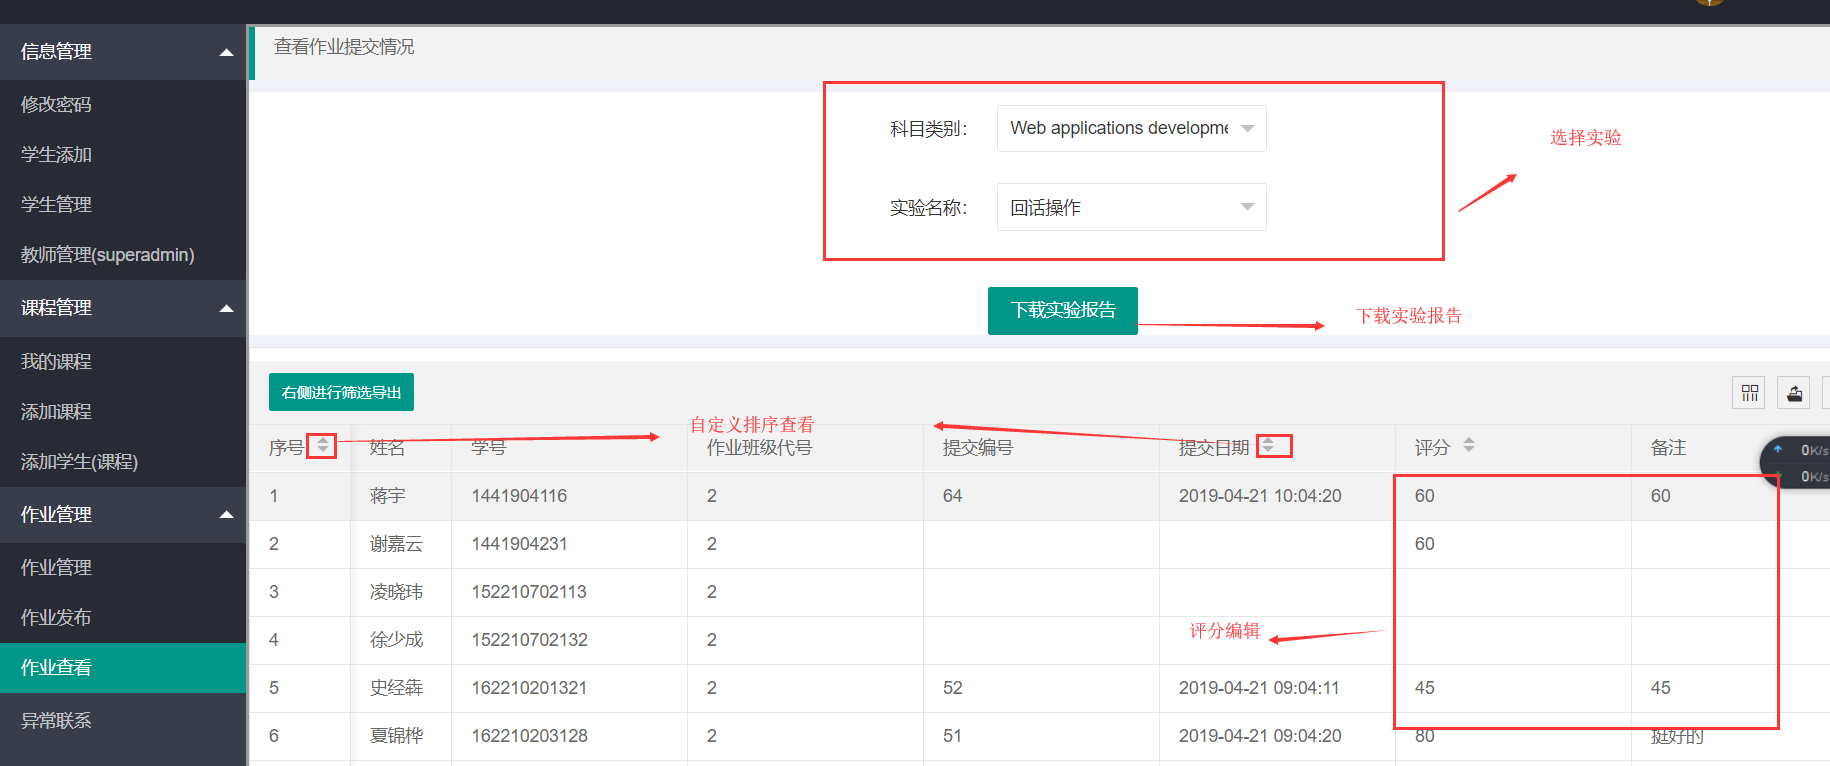Click the 备注 column header
Screen dimensions: 1830x766
coord(1668,447)
